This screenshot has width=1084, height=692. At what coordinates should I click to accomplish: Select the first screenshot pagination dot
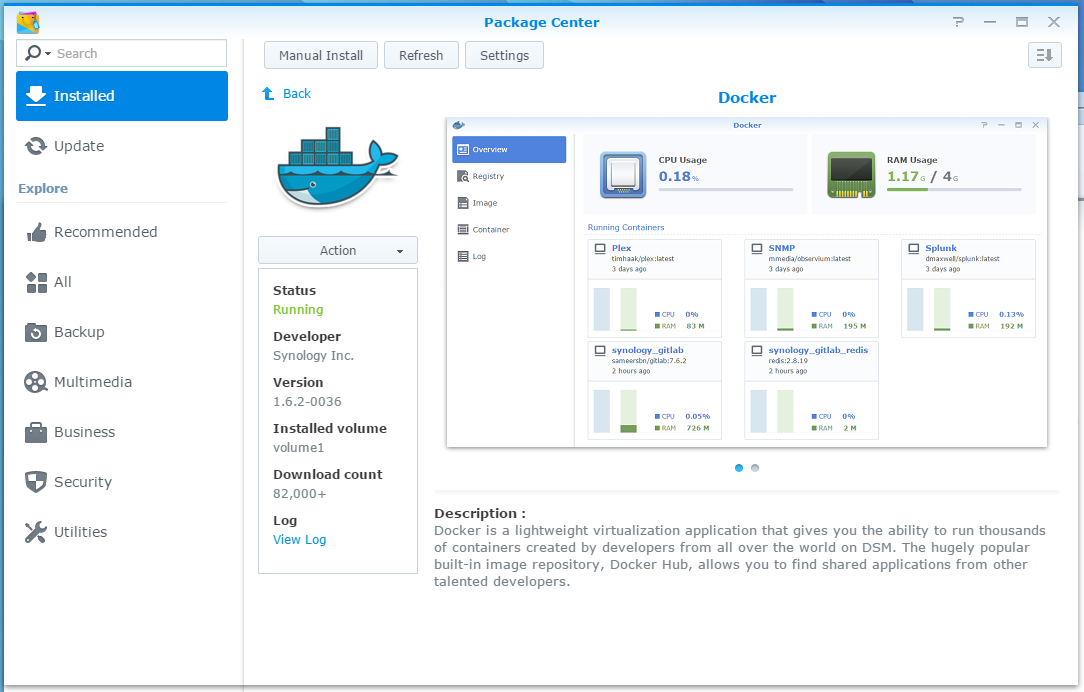coord(739,467)
